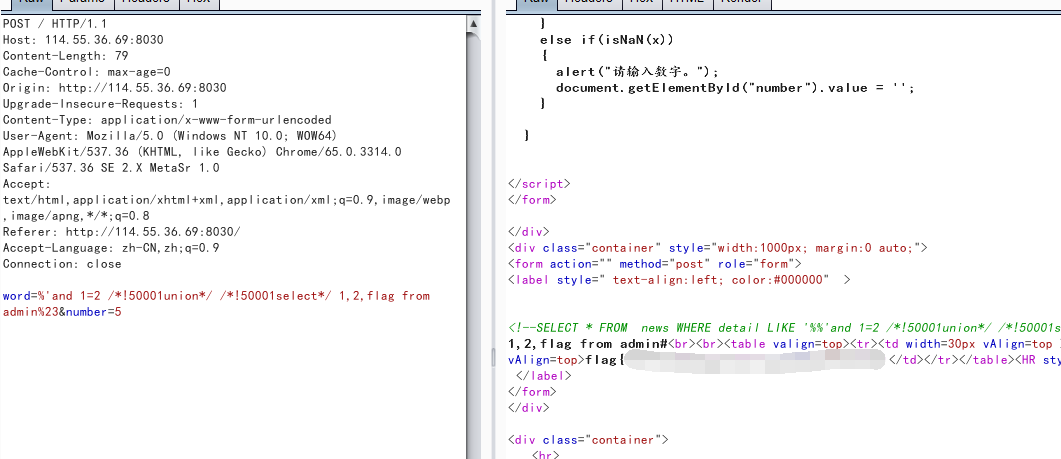This screenshot has width=1061, height=459.
Task: Click the document.getElementById("number").value line
Action: pyautogui.click(x=736, y=88)
